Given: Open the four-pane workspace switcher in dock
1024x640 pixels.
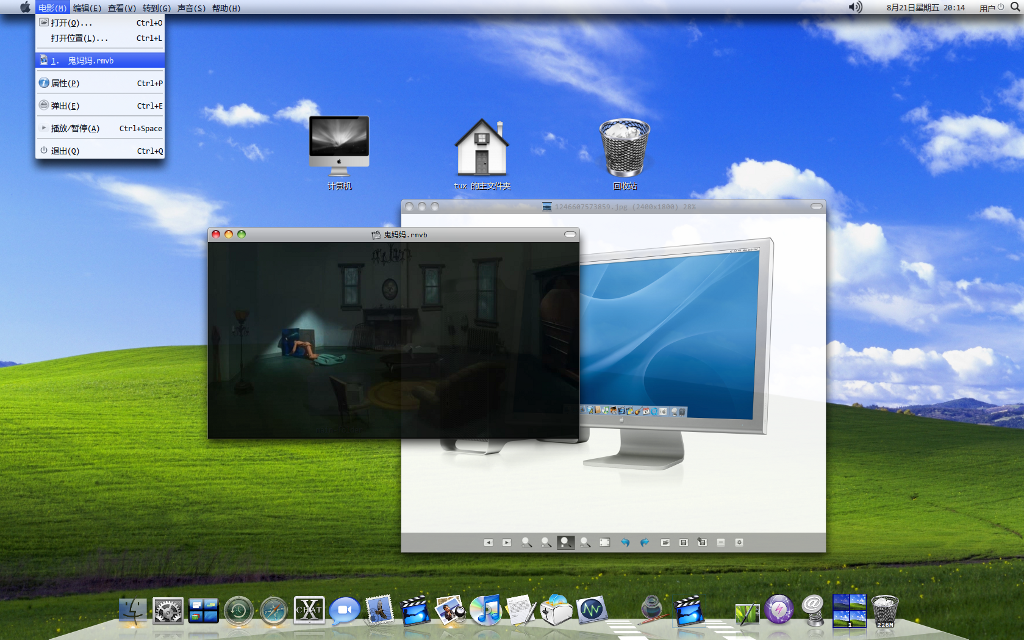Looking at the screenshot, I should pyautogui.click(x=849, y=611).
